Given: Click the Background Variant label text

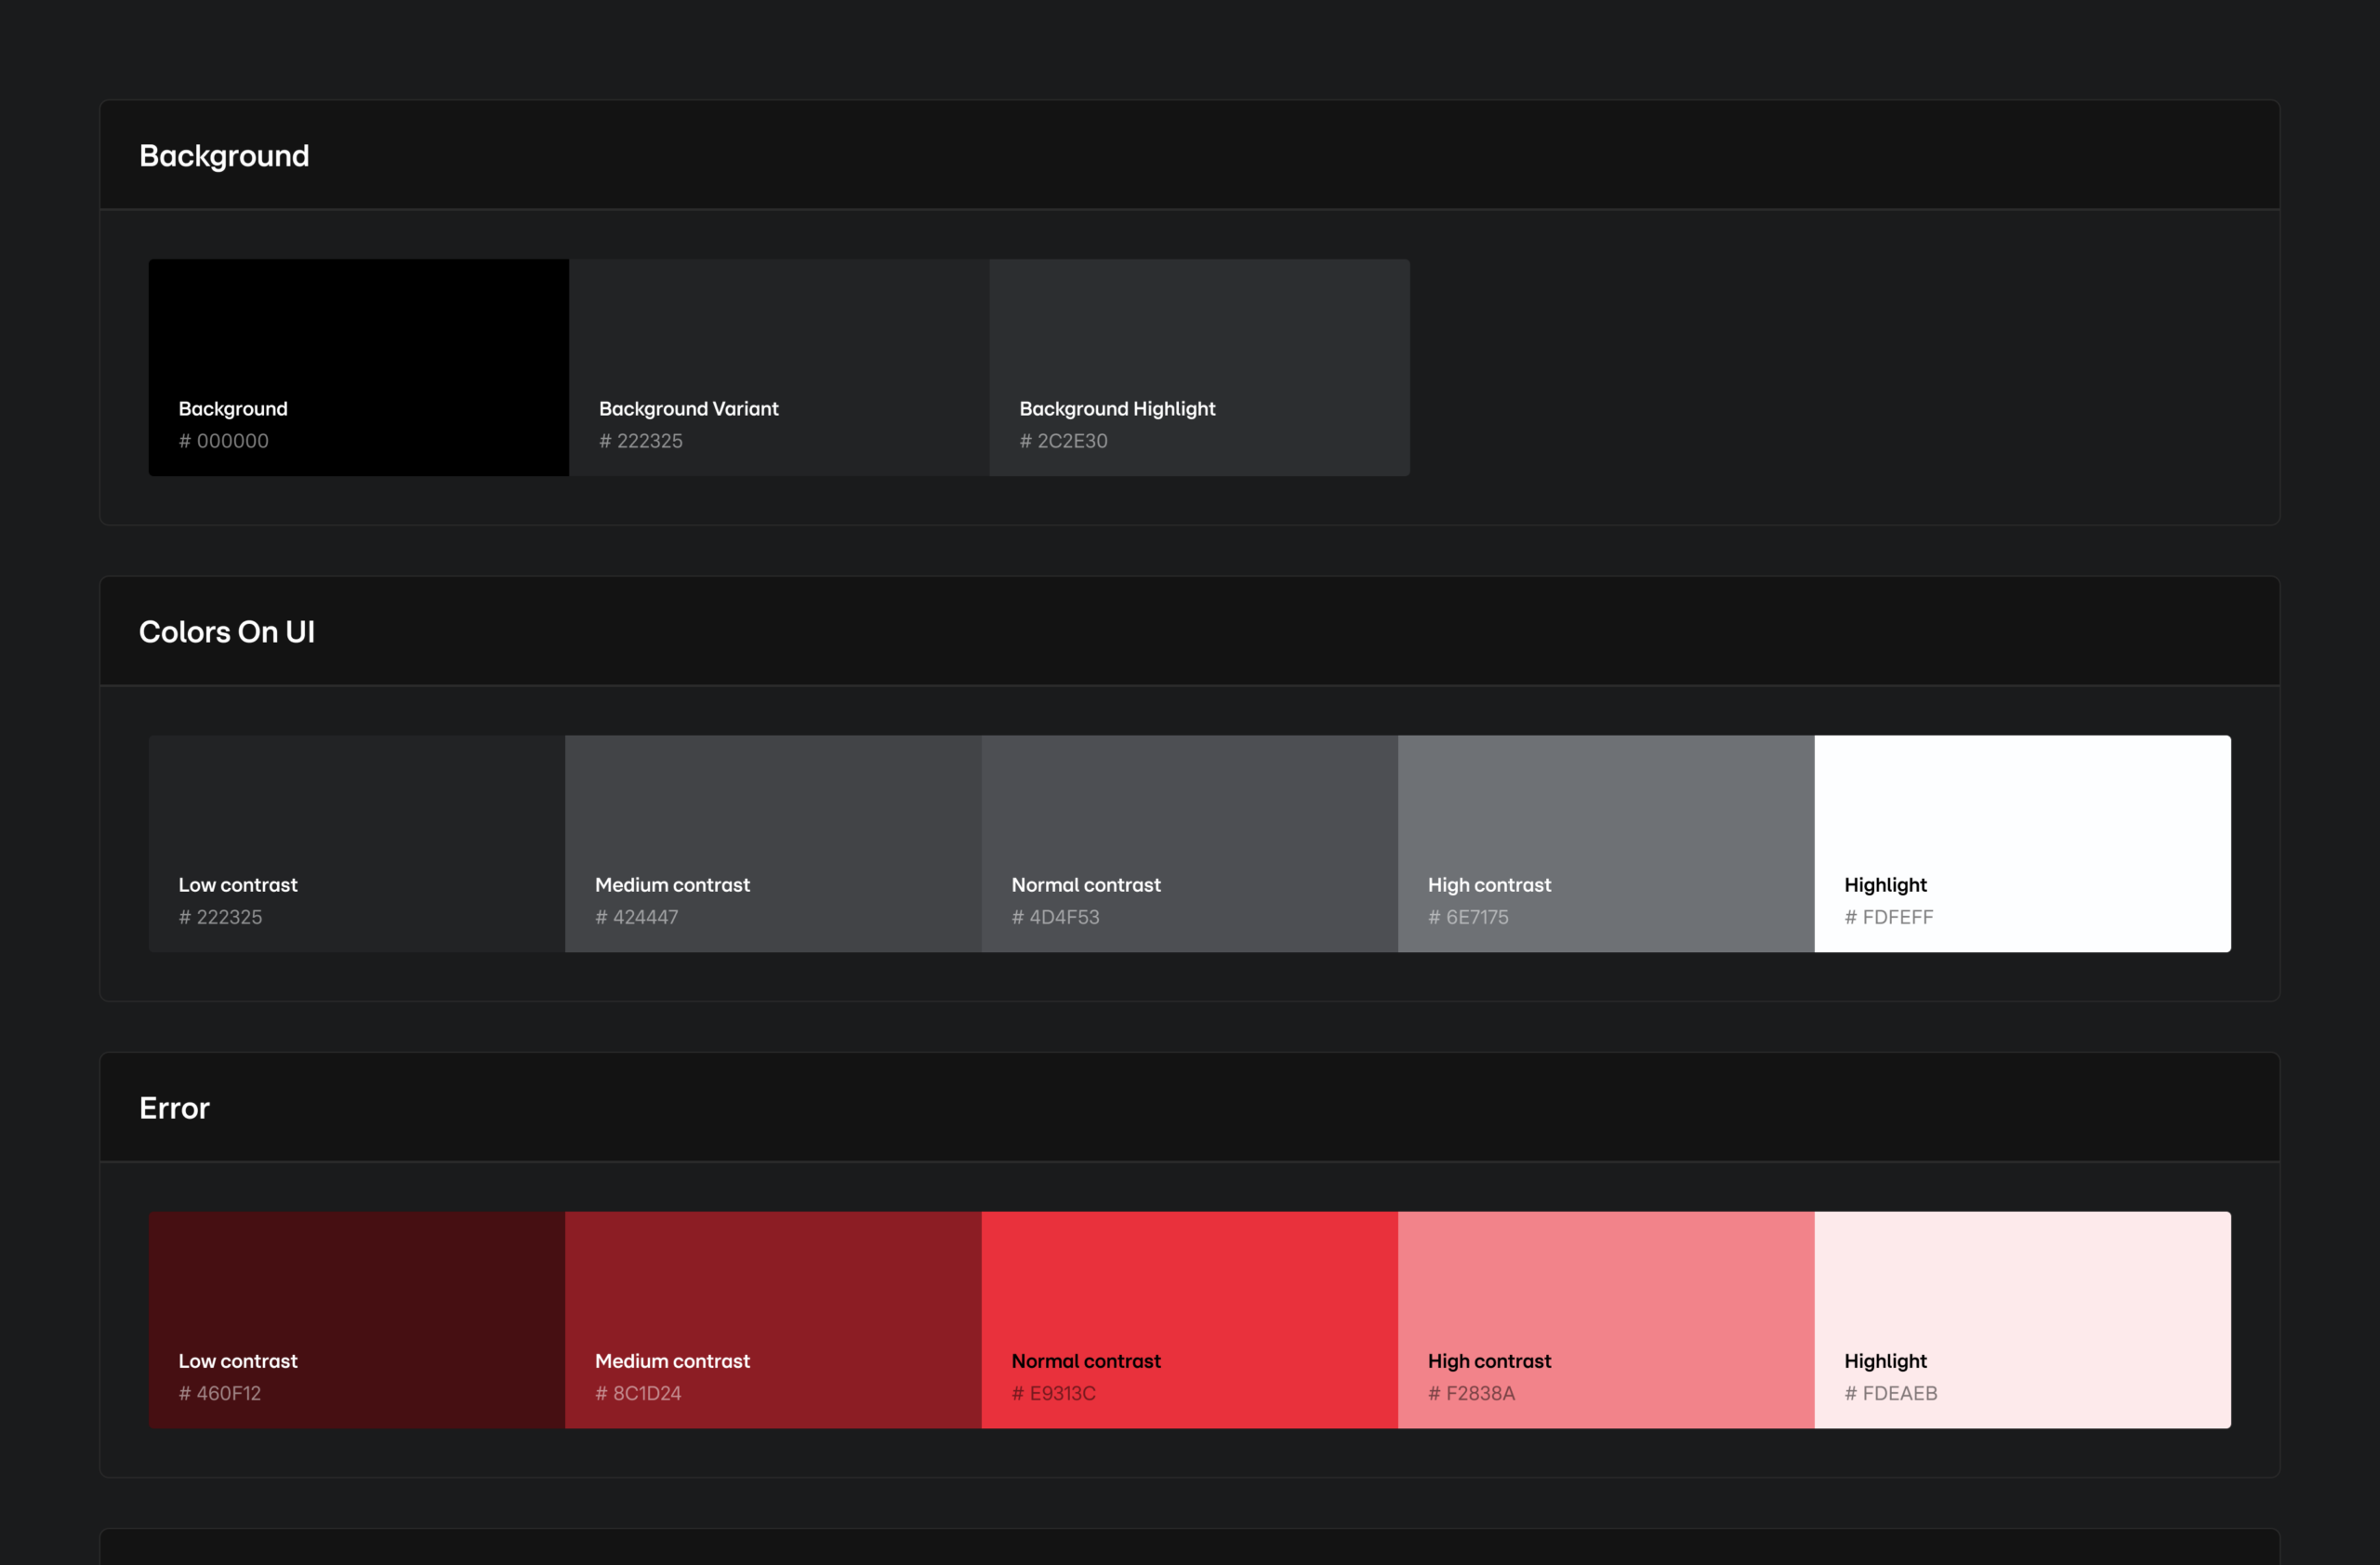Looking at the screenshot, I should pyautogui.click(x=688, y=409).
